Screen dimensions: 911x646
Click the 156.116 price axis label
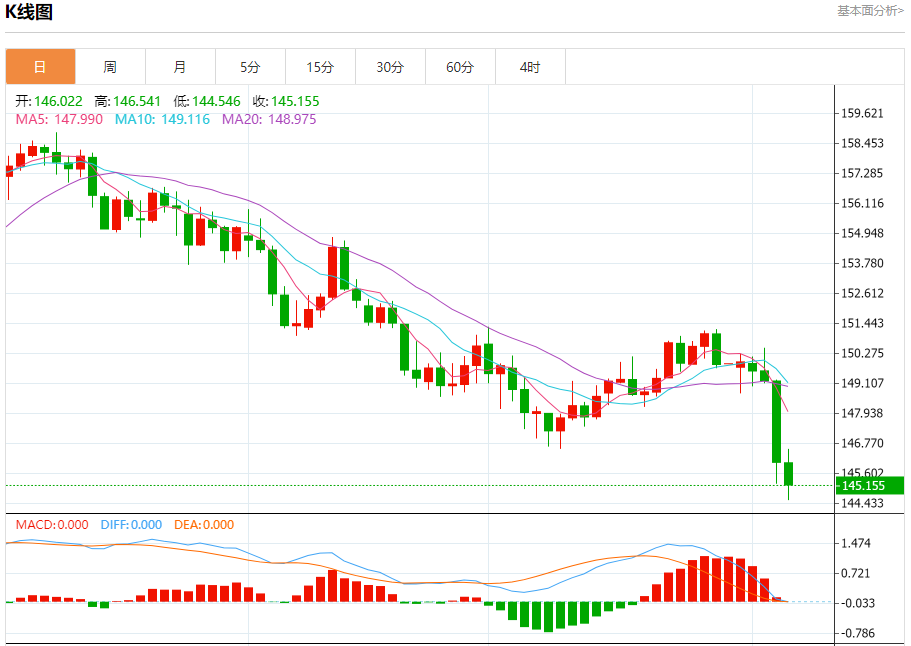[x=862, y=203]
